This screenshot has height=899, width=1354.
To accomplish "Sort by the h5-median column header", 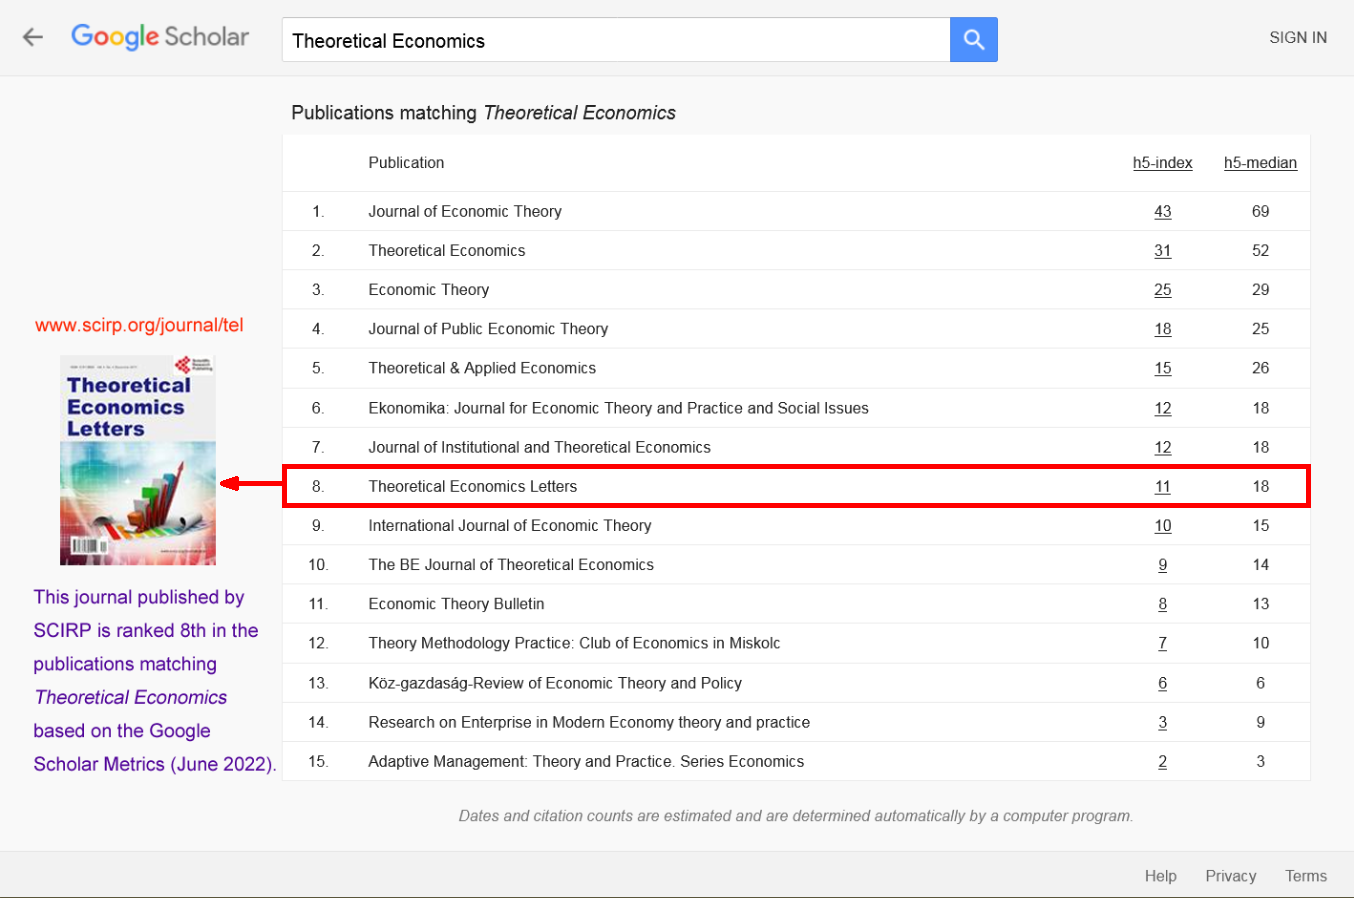I will pyautogui.click(x=1260, y=162).
